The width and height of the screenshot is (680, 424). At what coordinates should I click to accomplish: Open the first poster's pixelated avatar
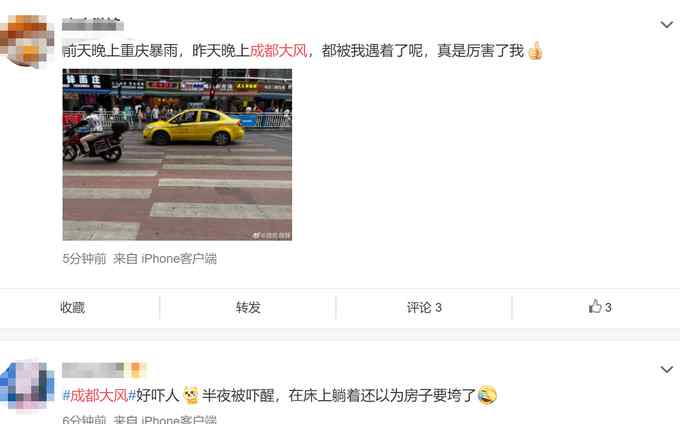(27, 41)
